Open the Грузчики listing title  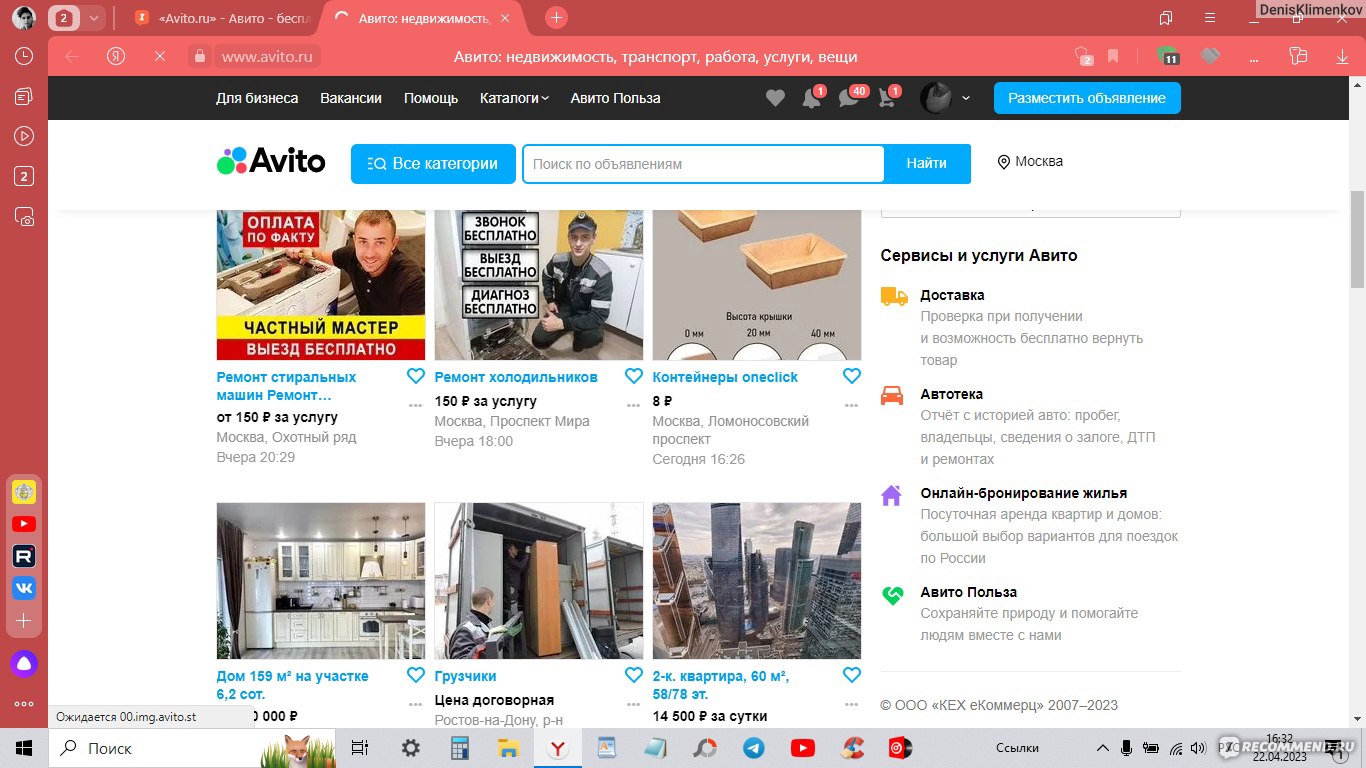point(465,676)
